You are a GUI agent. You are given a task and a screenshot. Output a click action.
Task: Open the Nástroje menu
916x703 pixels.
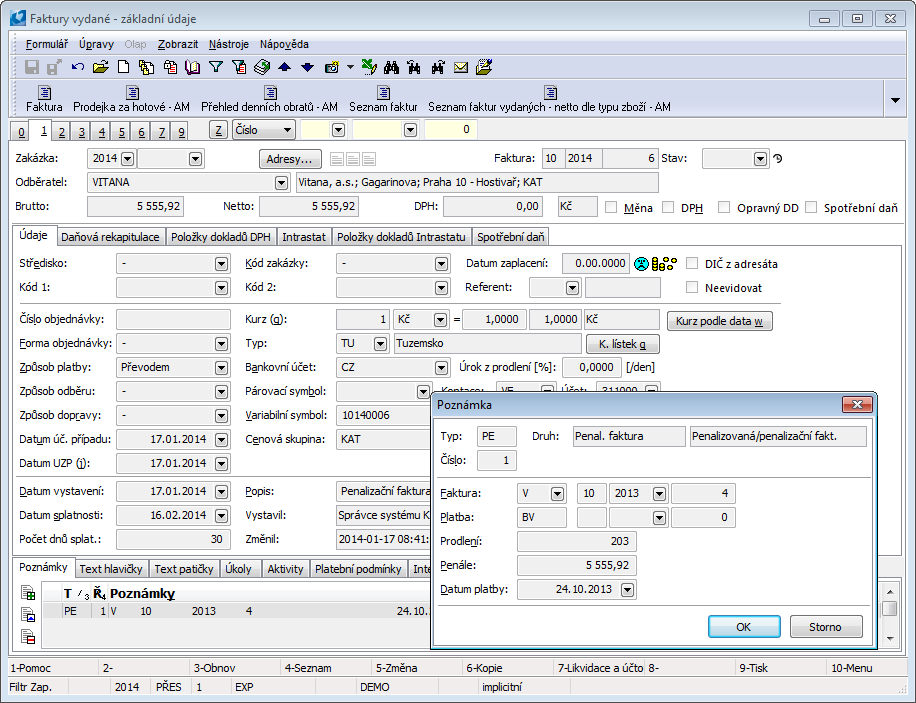[229, 44]
